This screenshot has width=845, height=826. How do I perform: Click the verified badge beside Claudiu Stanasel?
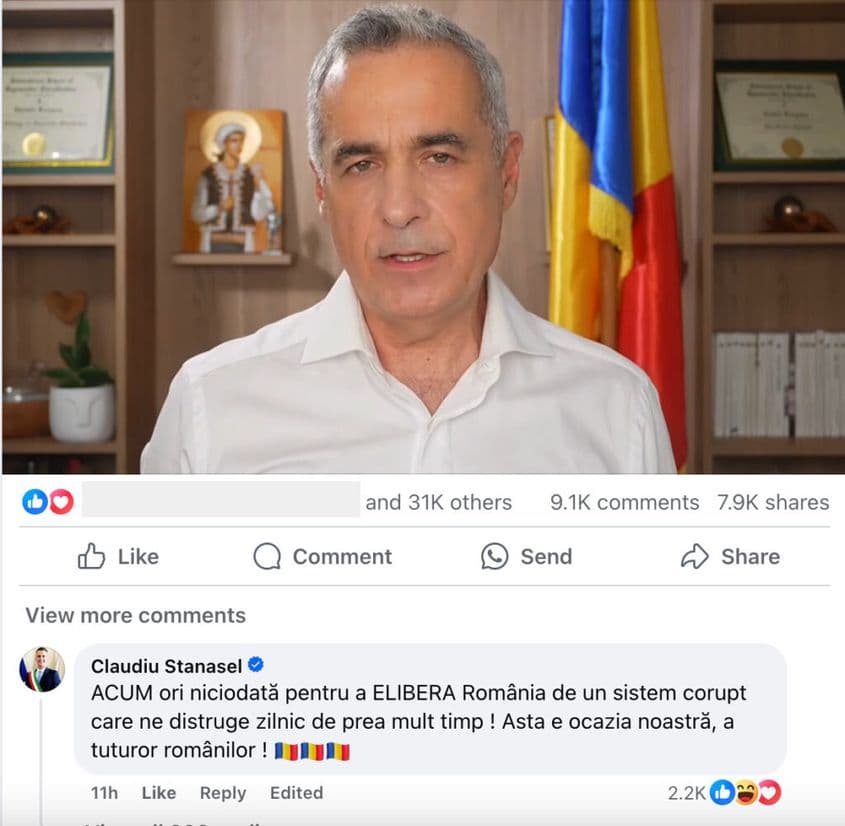coord(255,665)
